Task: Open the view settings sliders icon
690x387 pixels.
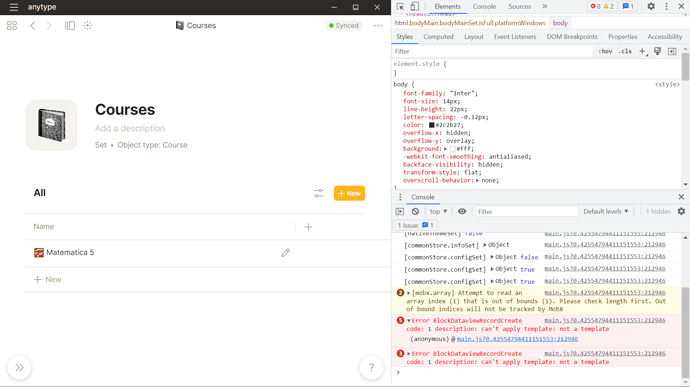Action: pos(319,193)
